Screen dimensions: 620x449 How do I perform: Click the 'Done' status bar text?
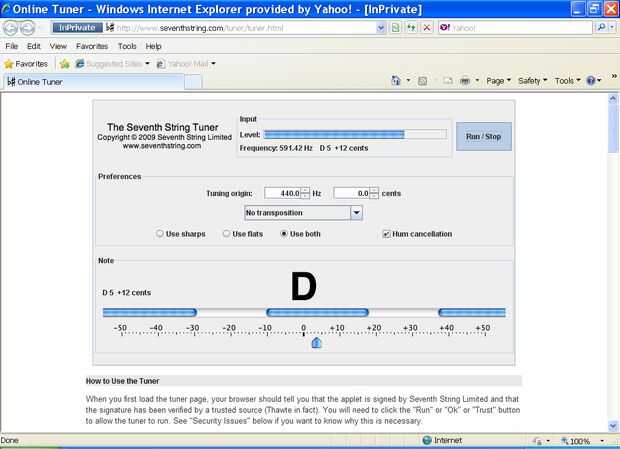click(x=9, y=440)
